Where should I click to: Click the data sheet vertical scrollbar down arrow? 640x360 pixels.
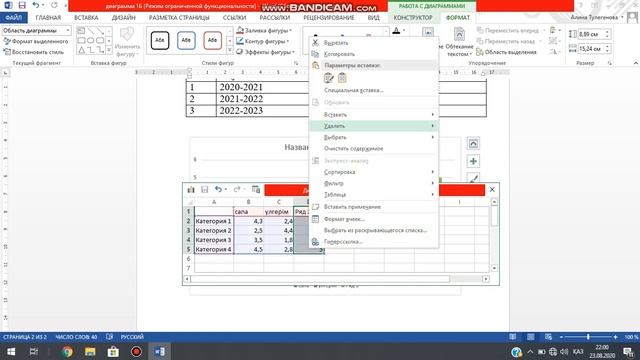(494, 268)
